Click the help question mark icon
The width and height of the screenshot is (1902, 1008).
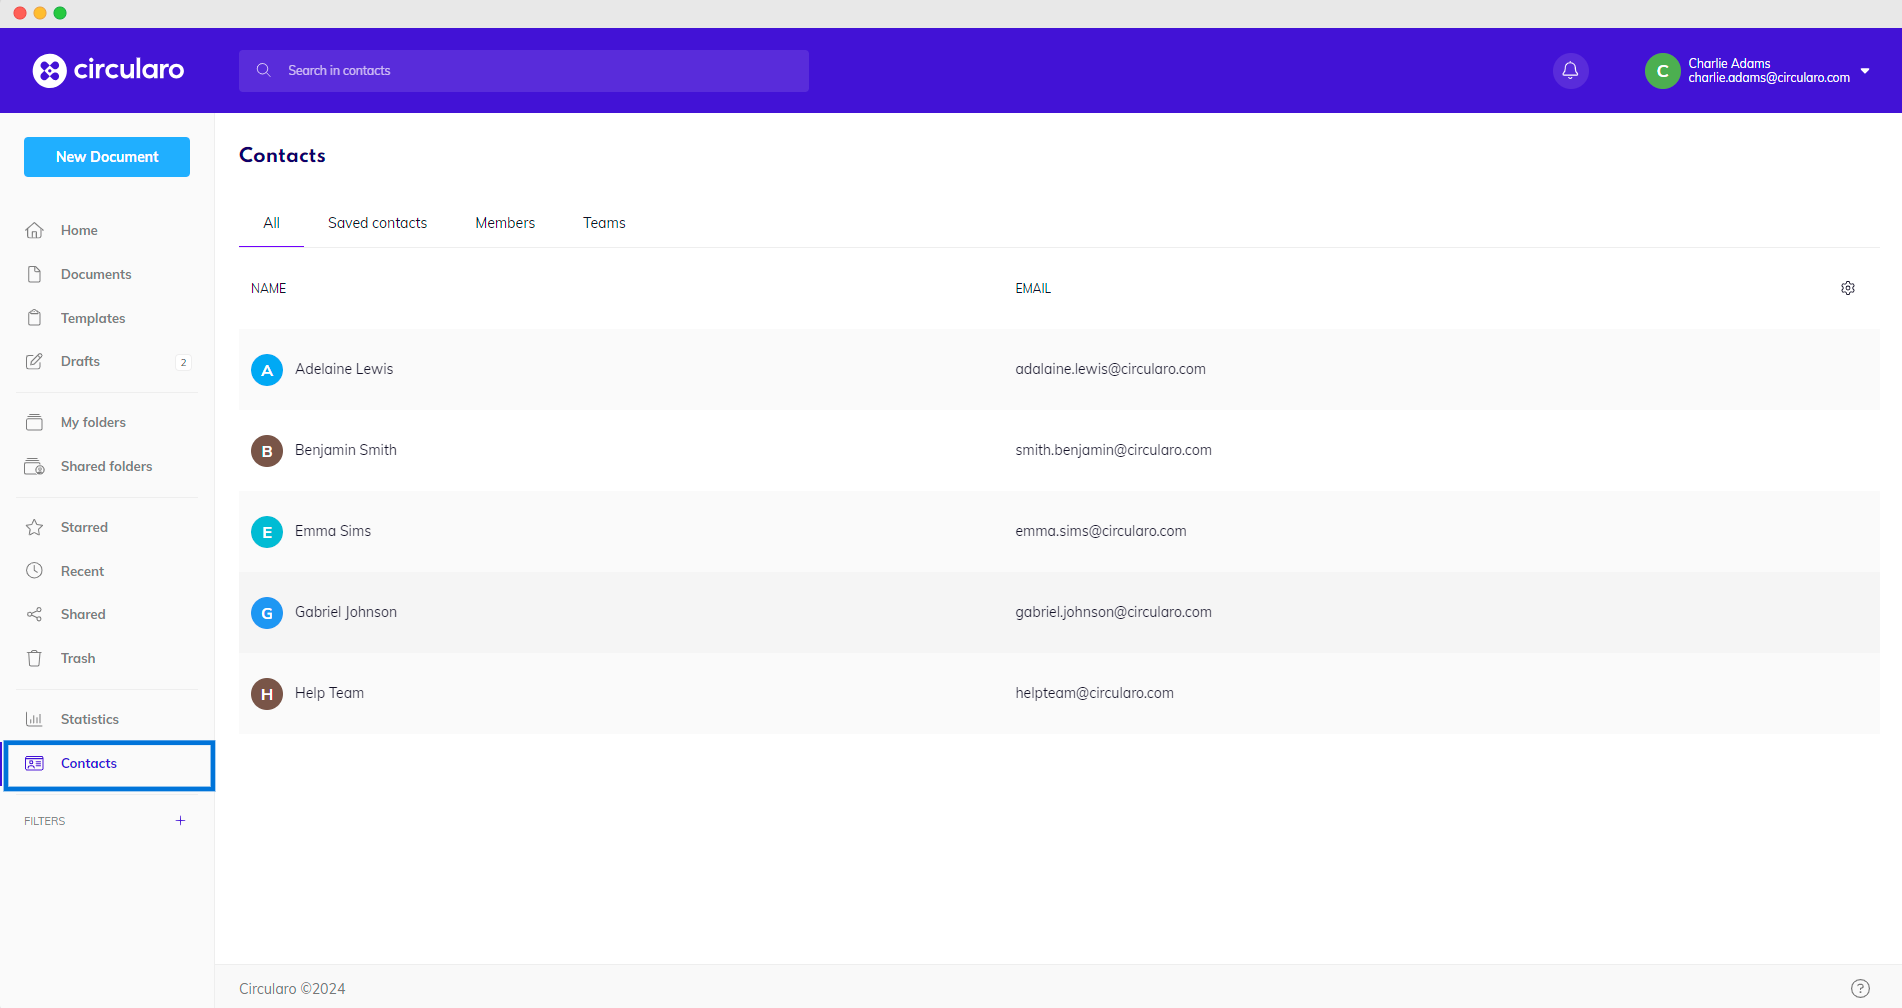1859,988
